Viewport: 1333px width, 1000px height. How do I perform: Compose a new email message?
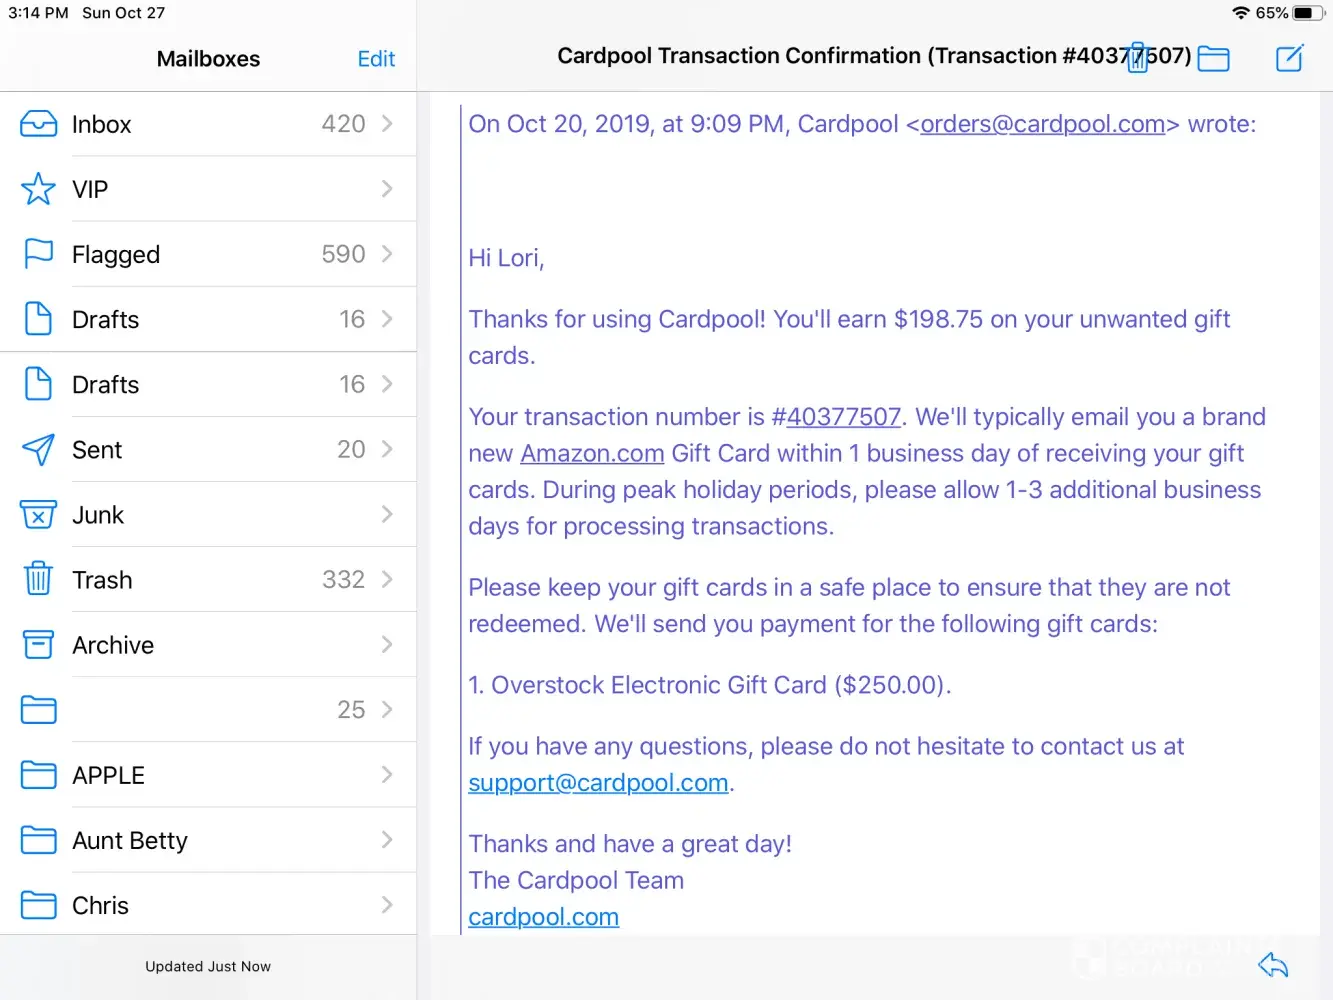(x=1289, y=58)
